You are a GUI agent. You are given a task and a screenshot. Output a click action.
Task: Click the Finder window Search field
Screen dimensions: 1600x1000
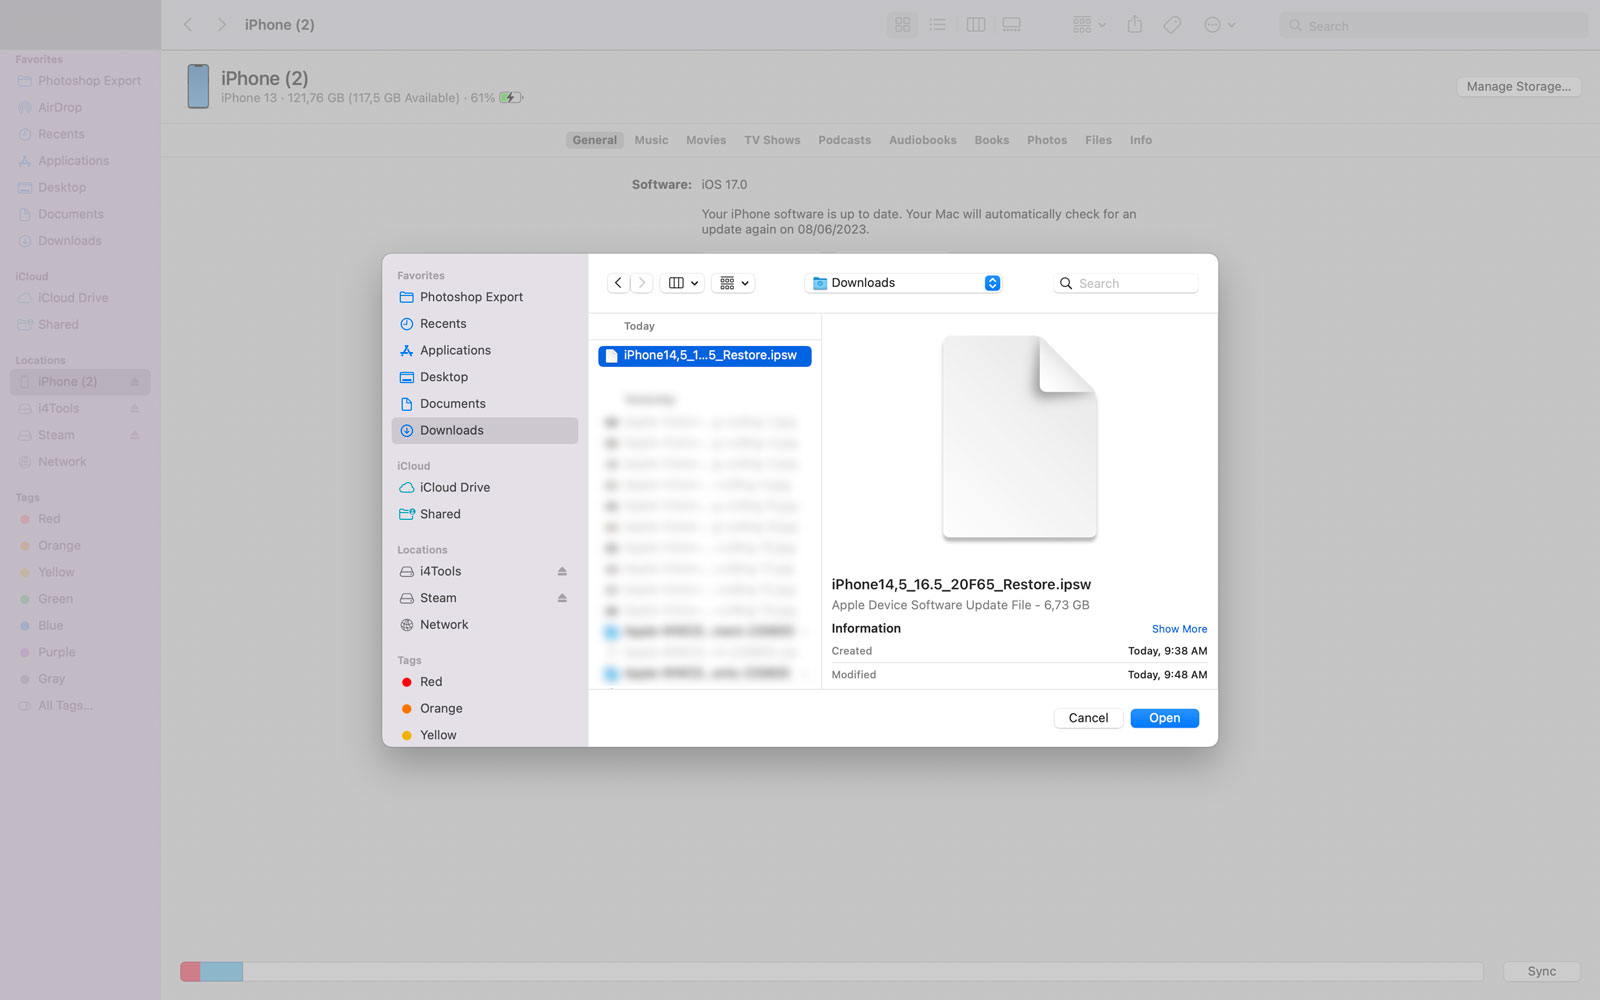[1433, 26]
